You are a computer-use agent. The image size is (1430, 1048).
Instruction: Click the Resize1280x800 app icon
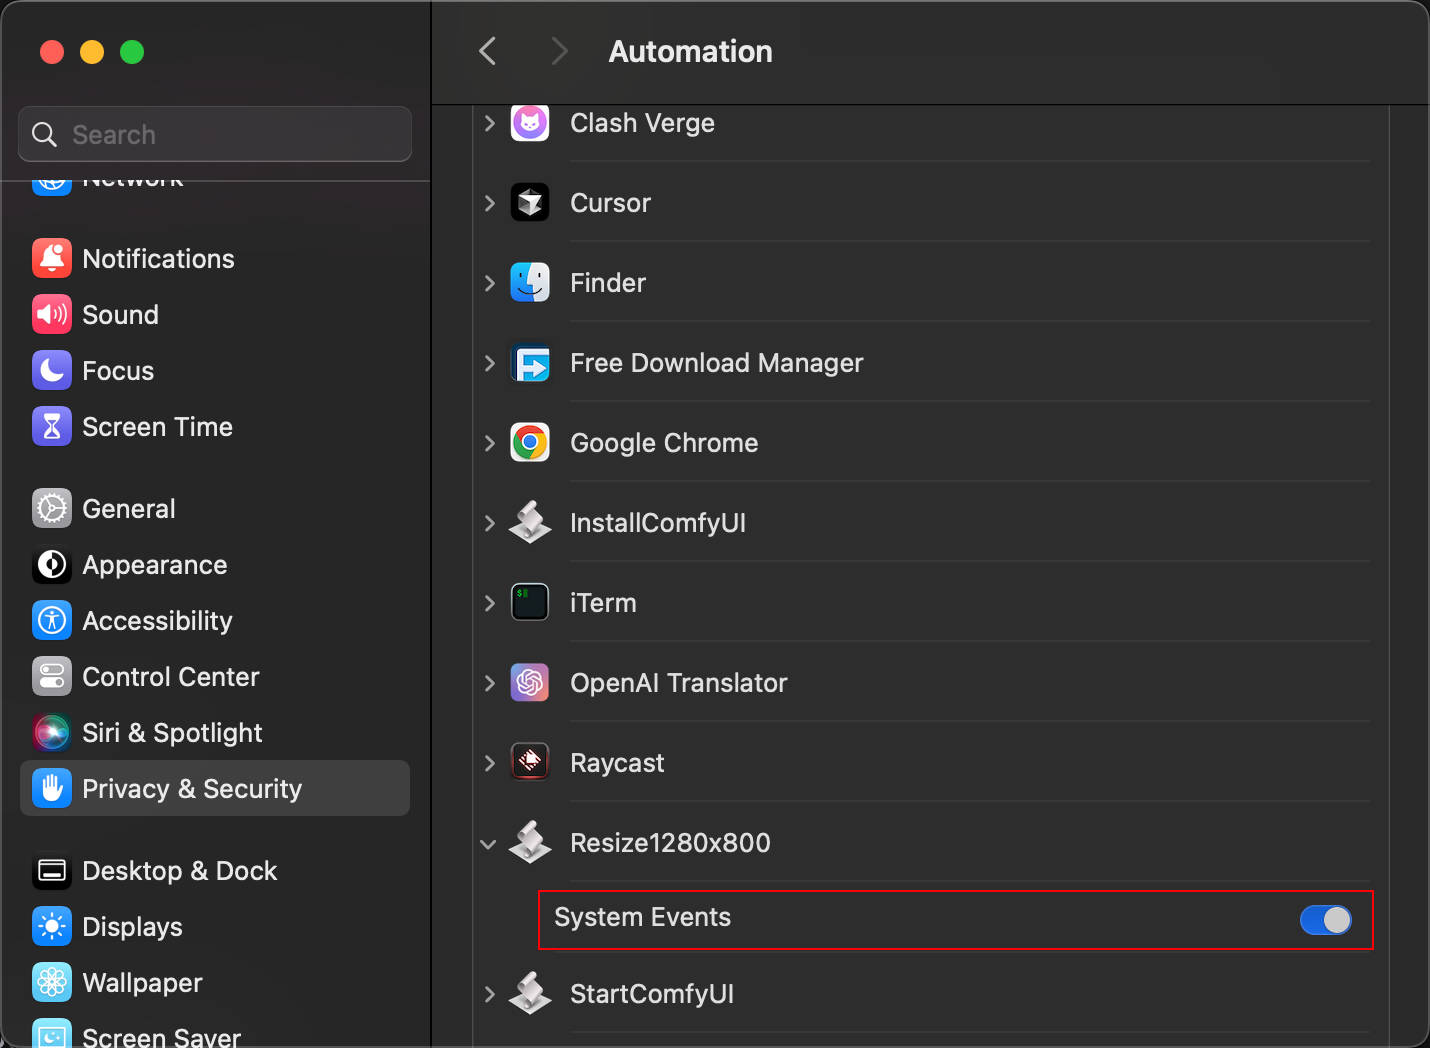click(530, 843)
